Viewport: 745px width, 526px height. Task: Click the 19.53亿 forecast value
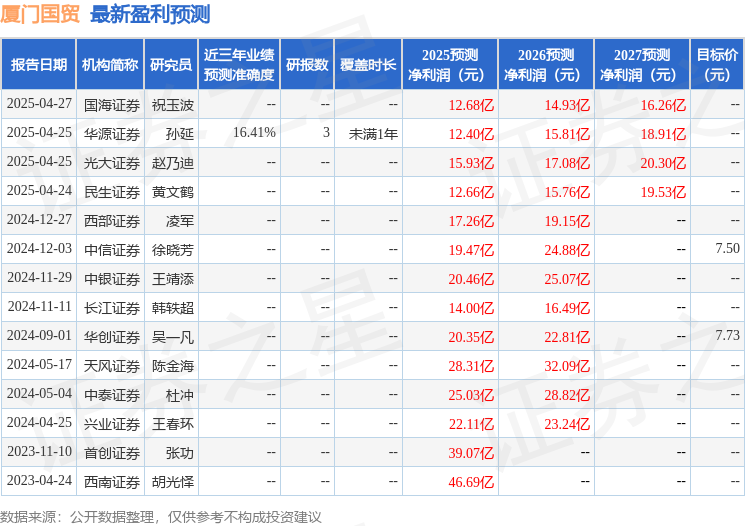663,192
